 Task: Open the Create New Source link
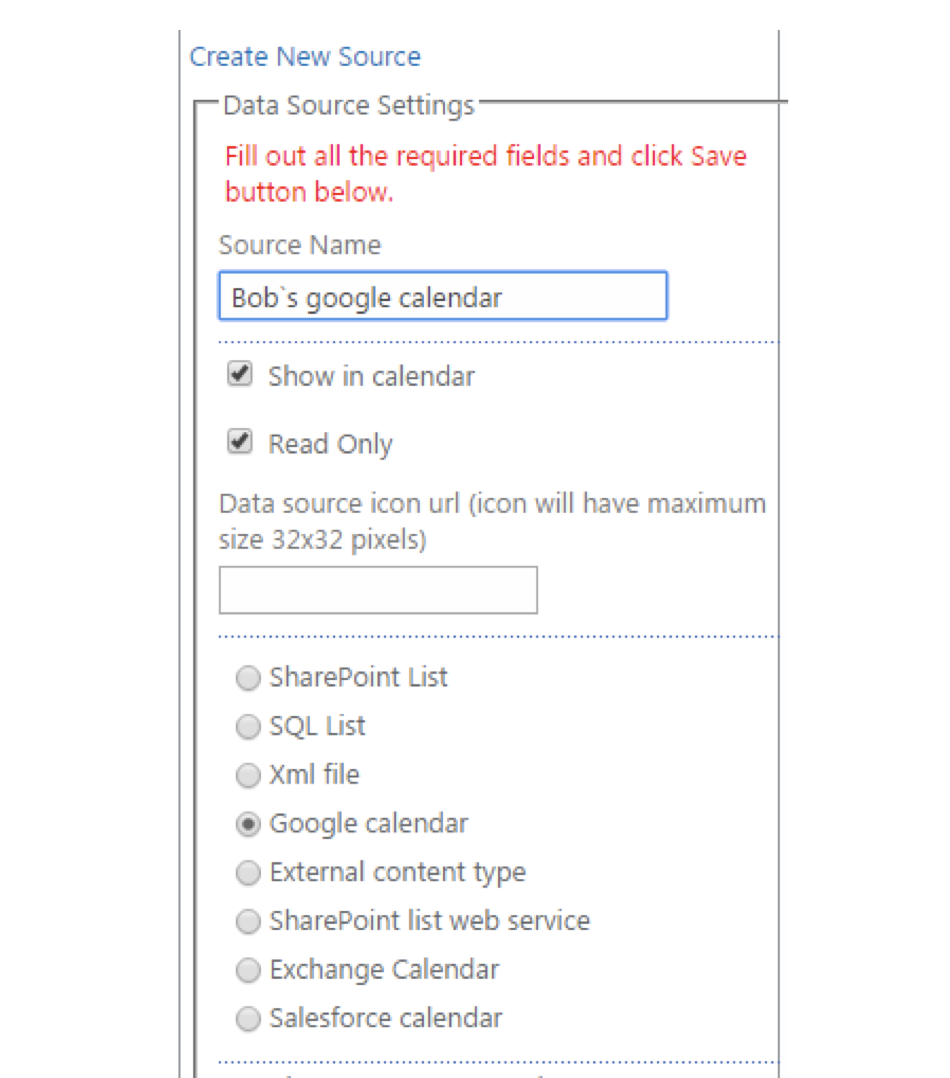(x=305, y=57)
